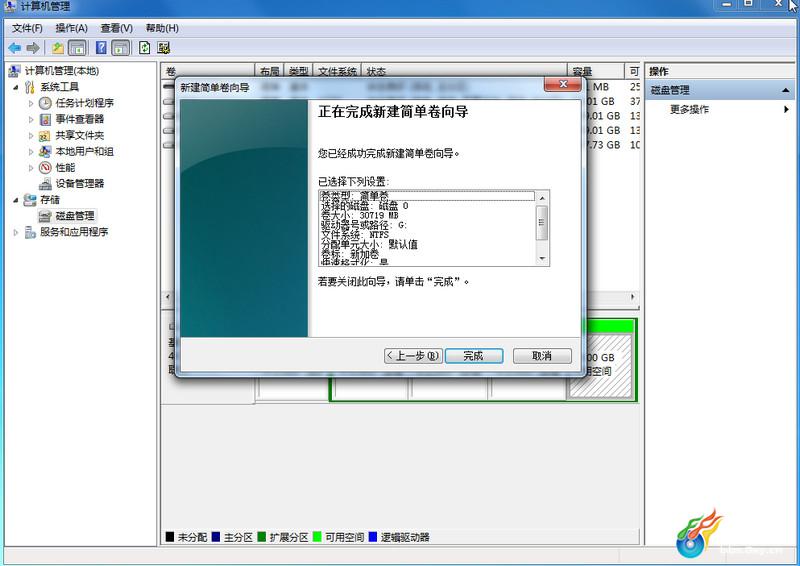800x566 pixels.
Task: Click the Back arrow toolbar icon
Action: [14, 48]
